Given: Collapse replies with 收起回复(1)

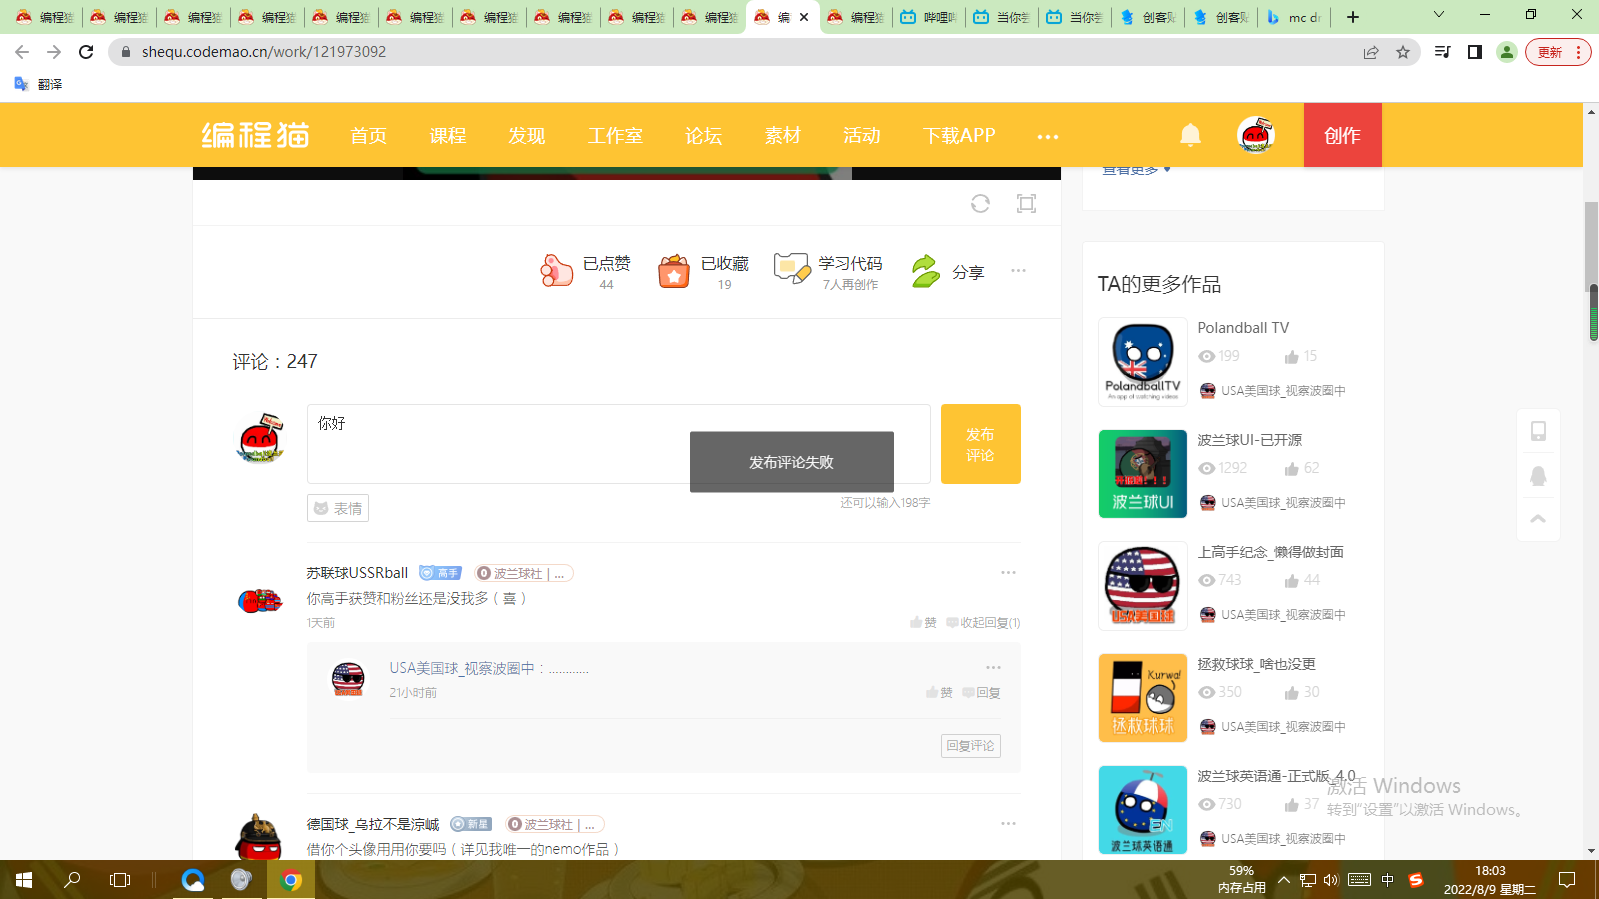Looking at the screenshot, I should point(984,623).
